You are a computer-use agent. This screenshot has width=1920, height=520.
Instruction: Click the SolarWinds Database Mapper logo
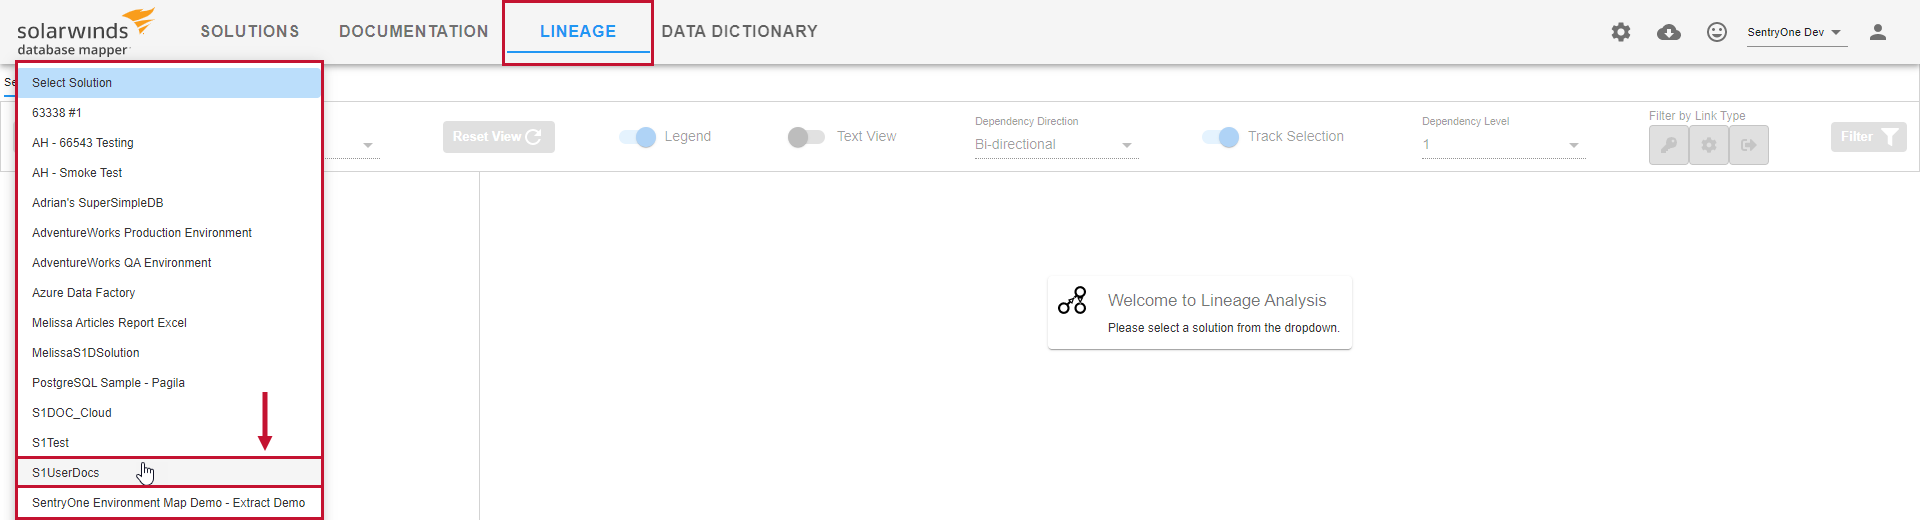pyautogui.click(x=86, y=32)
